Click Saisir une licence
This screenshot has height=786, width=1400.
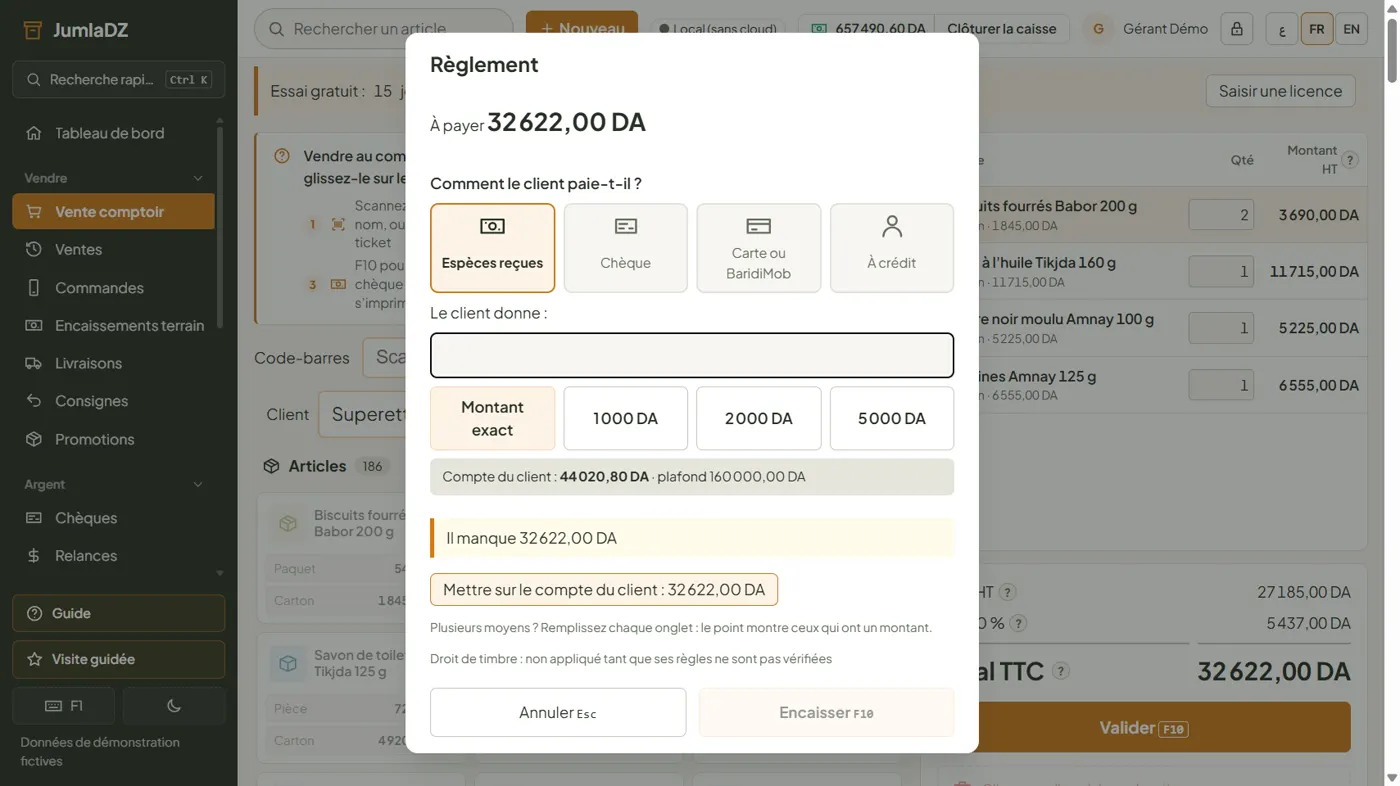coord(1280,91)
